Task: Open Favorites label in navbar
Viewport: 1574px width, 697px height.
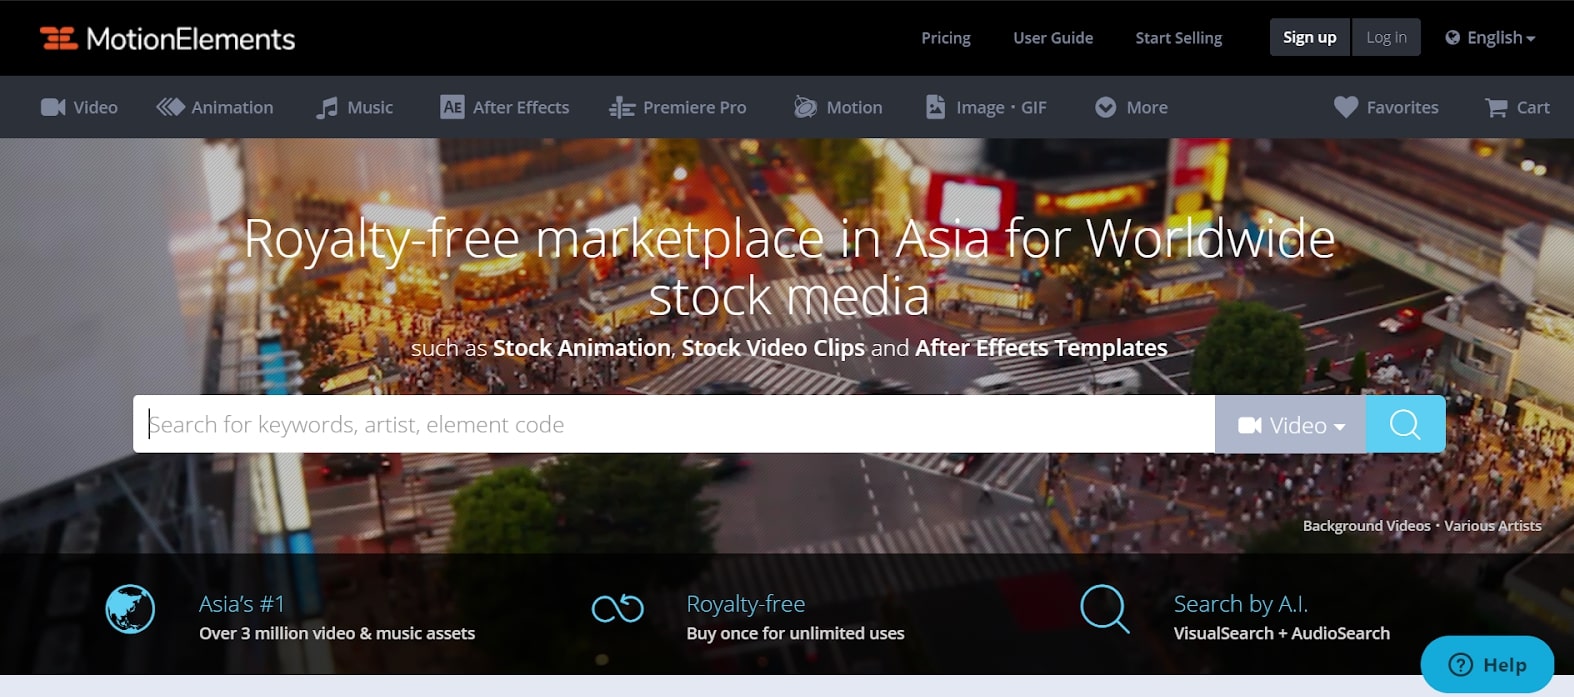Action: tap(1402, 107)
